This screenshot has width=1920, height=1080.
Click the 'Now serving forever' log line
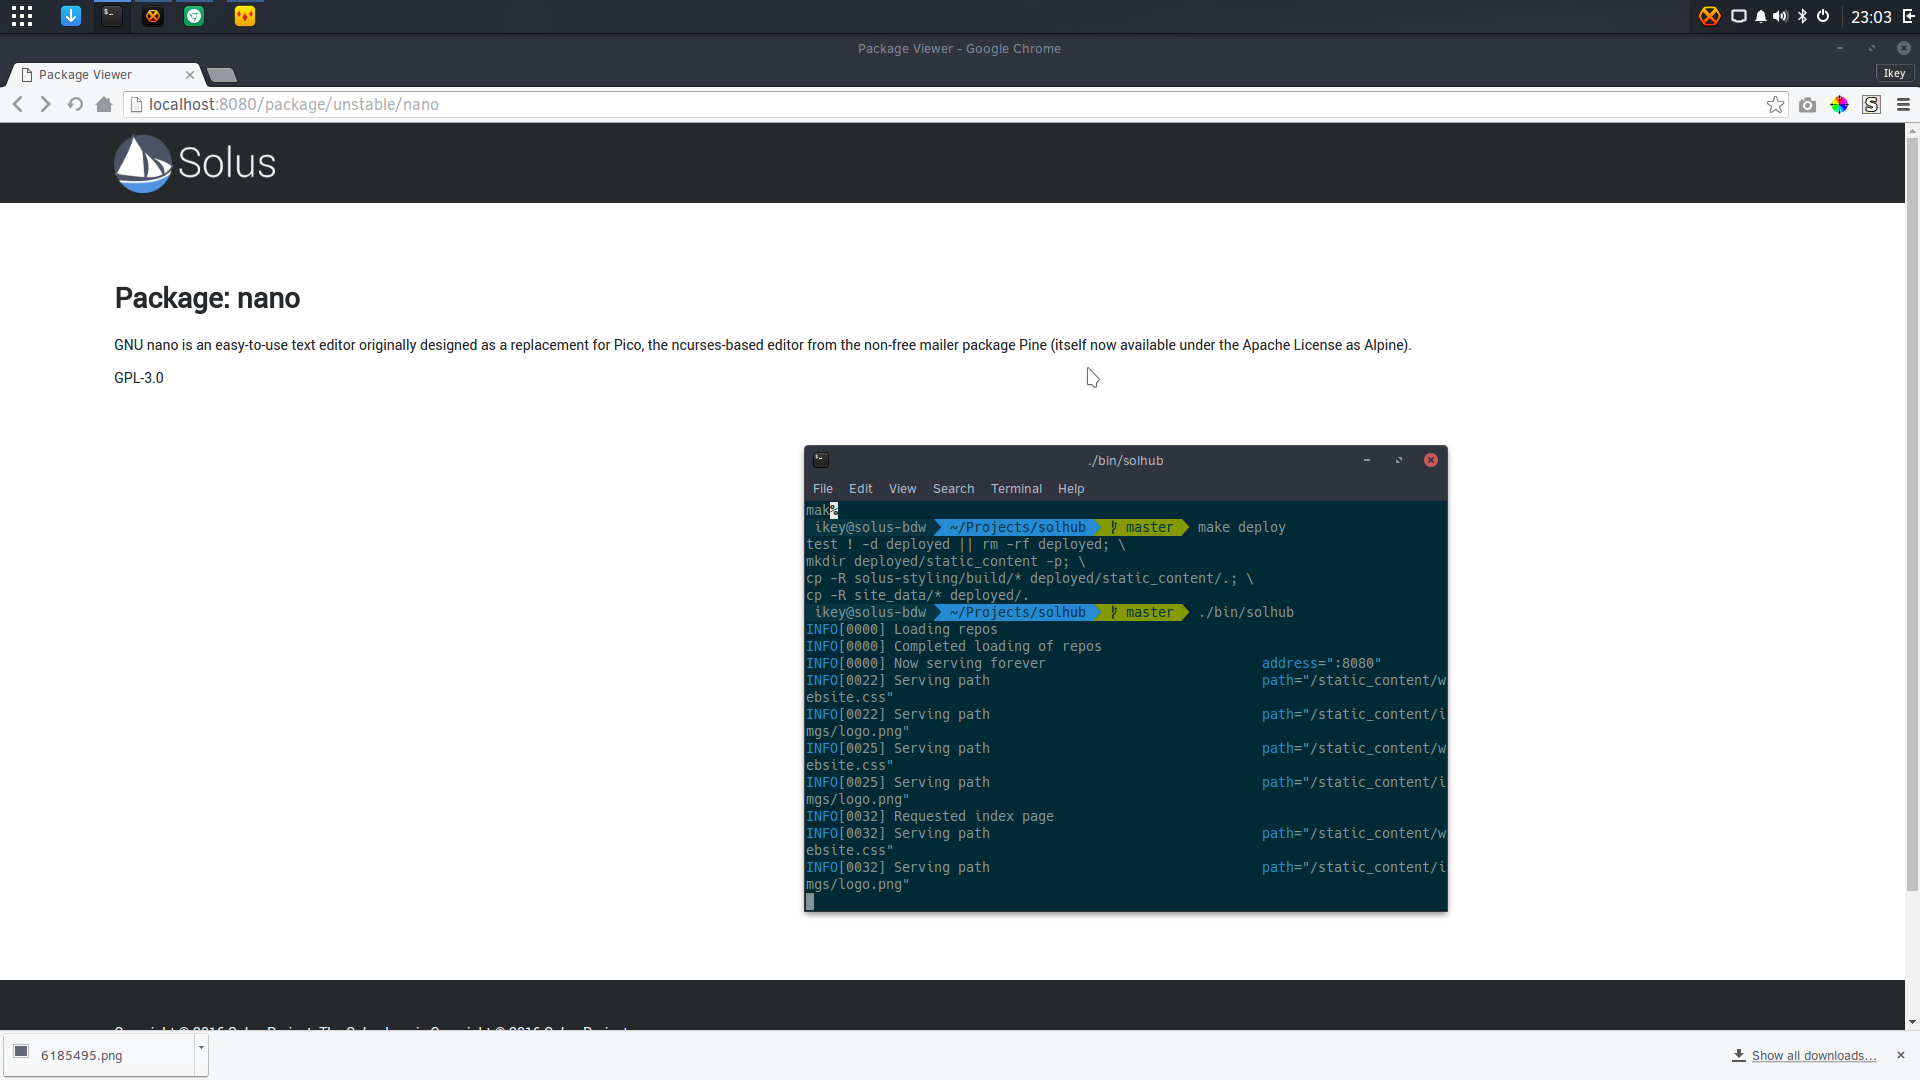click(x=969, y=663)
